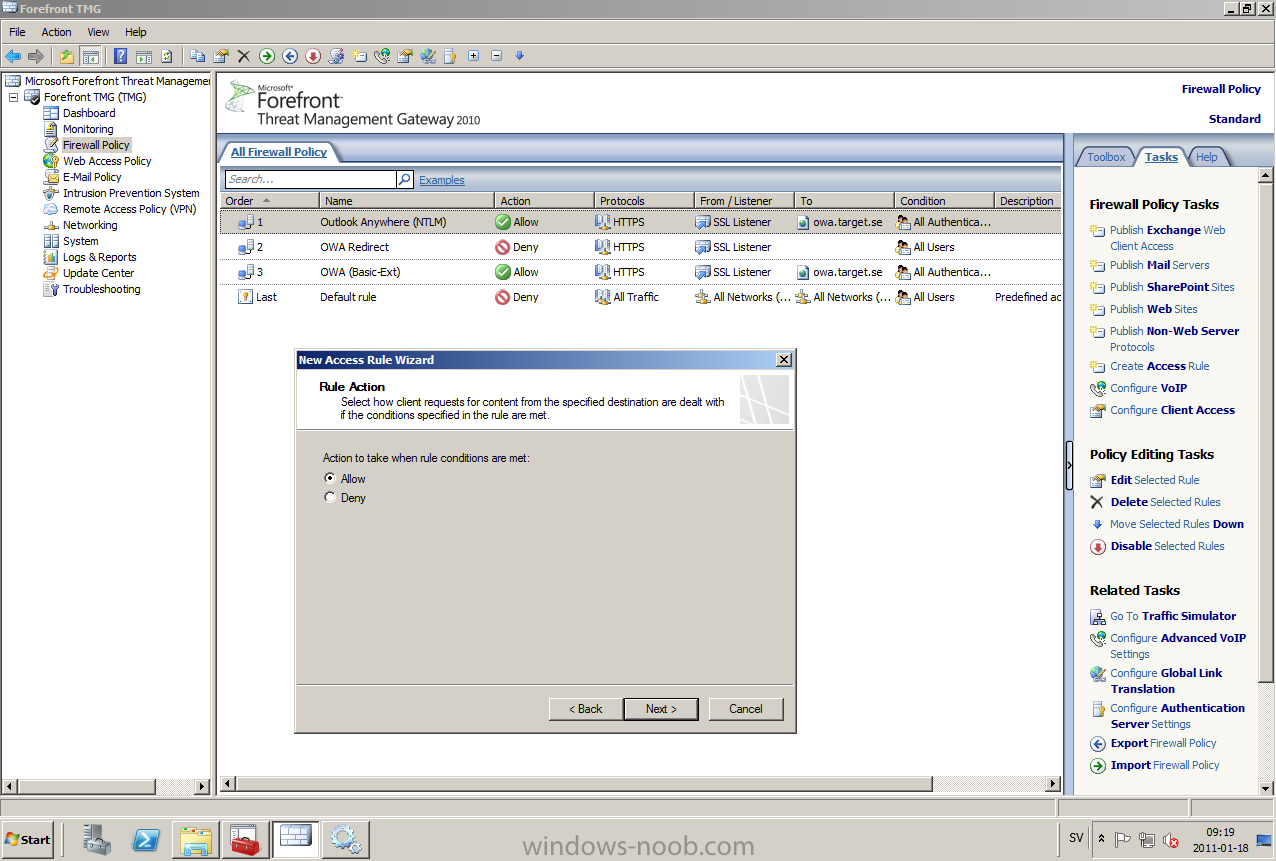Screen dimensions: 1276x861
Task: Select the Deny radio button
Action: [330, 498]
